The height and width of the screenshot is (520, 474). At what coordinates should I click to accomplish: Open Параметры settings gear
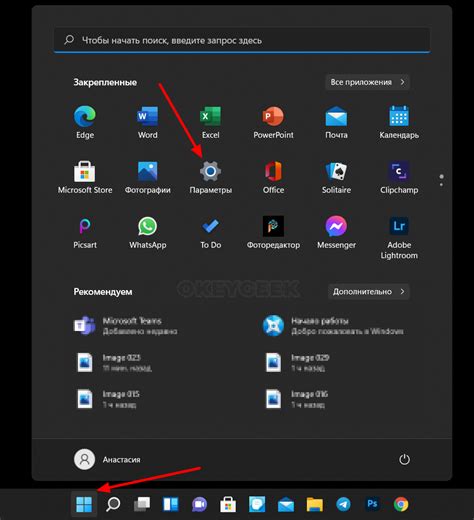(x=210, y=177)
